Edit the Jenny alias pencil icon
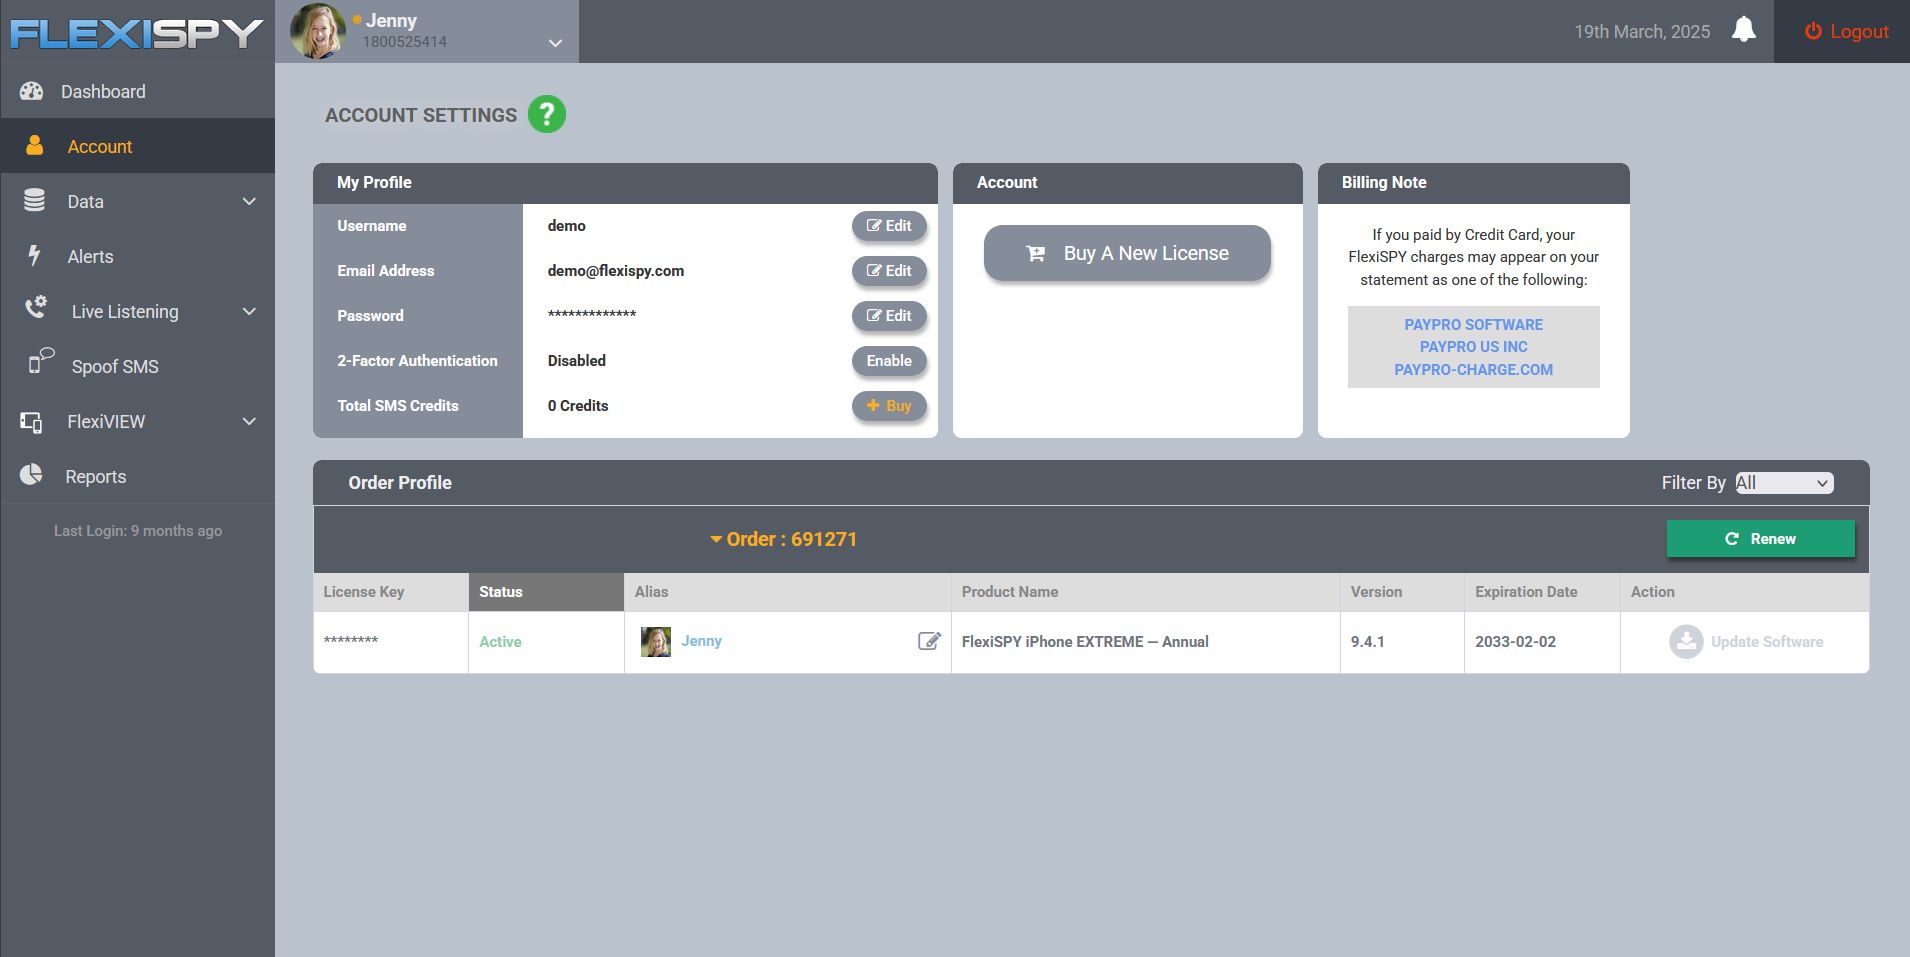The image size is (1910, 957). [x=929, y=641]
